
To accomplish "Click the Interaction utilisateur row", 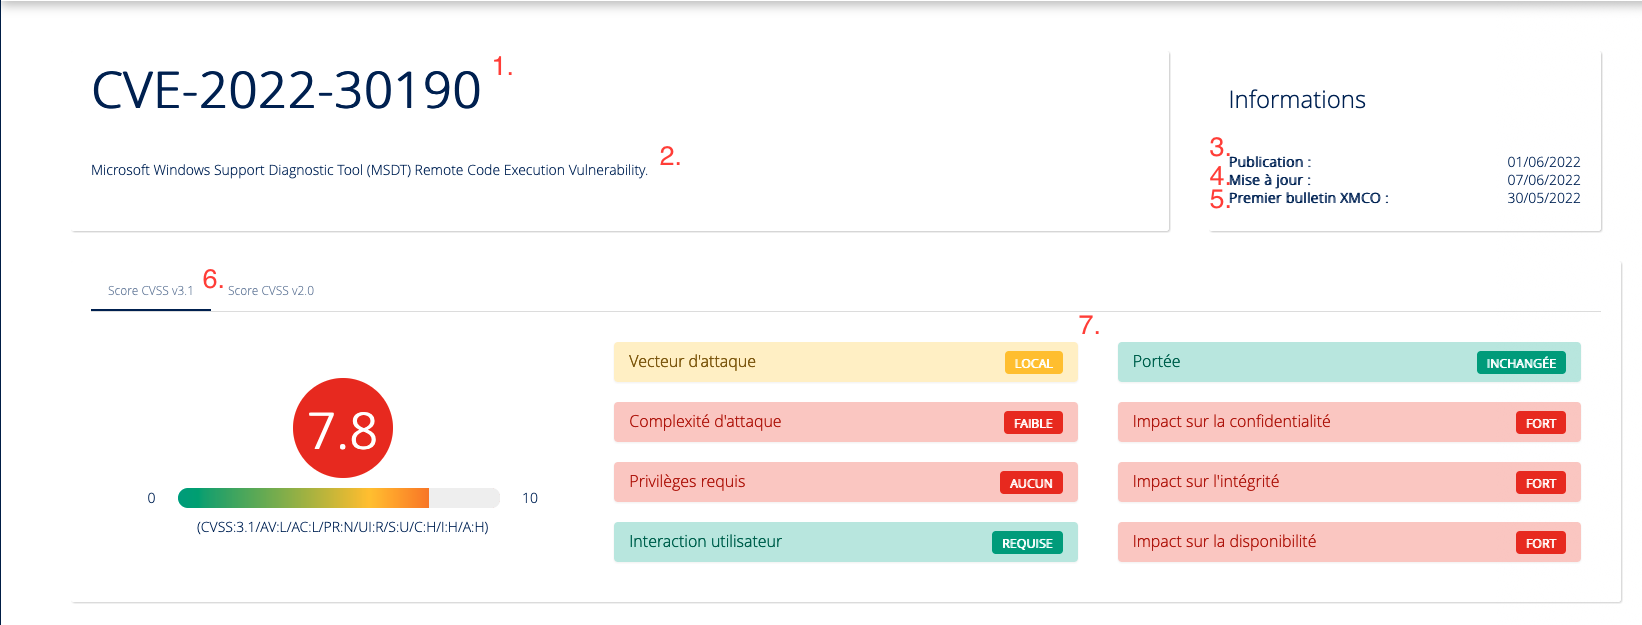I will point(780,542).
